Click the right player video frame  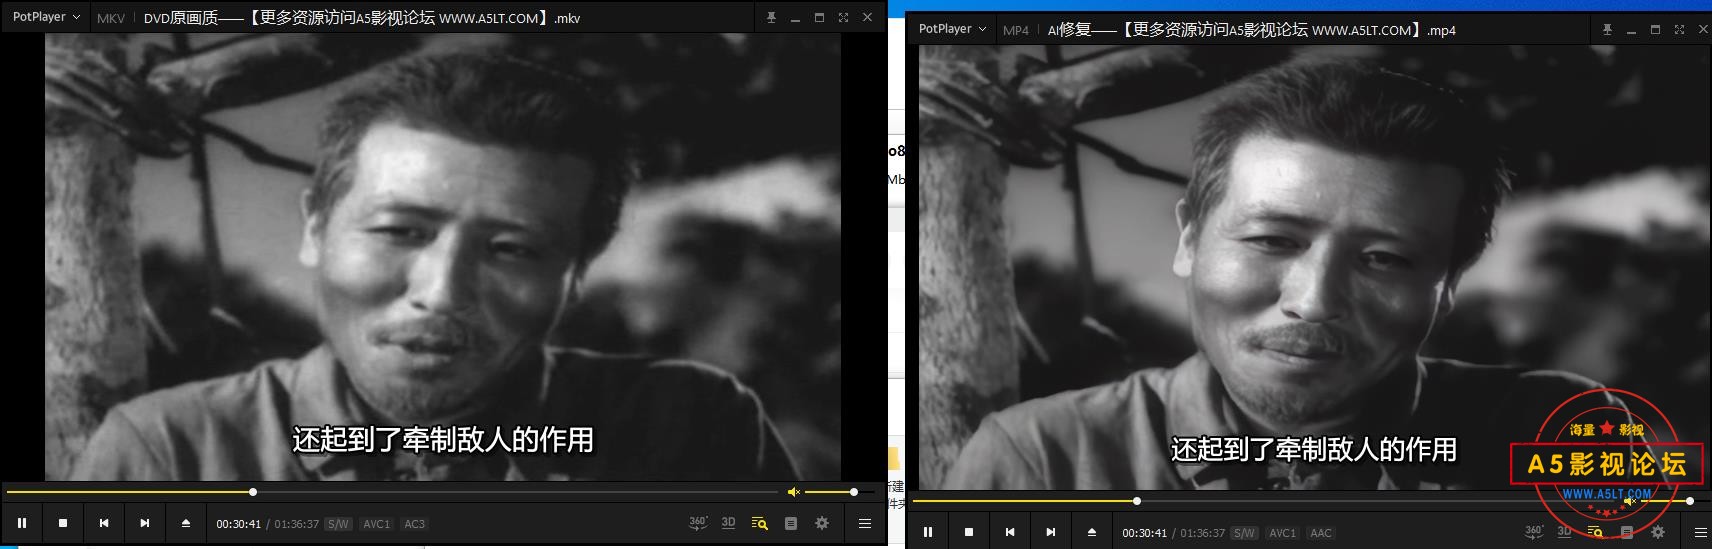(x=1314, y=267)
